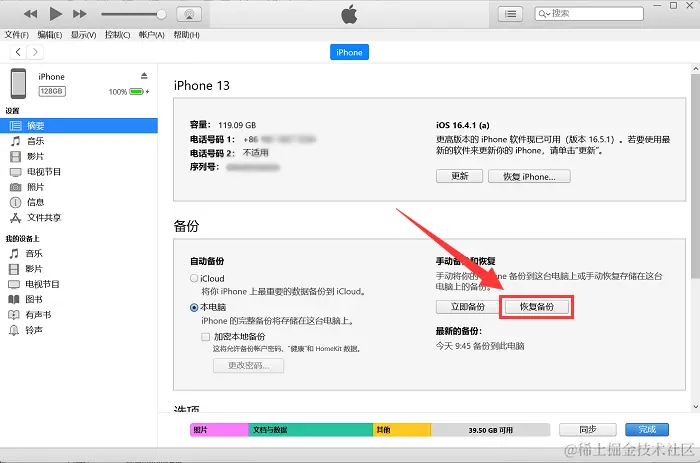Open 图书 in the sidebar
This screenshot has height=463, width=700.
pos(79,300)
